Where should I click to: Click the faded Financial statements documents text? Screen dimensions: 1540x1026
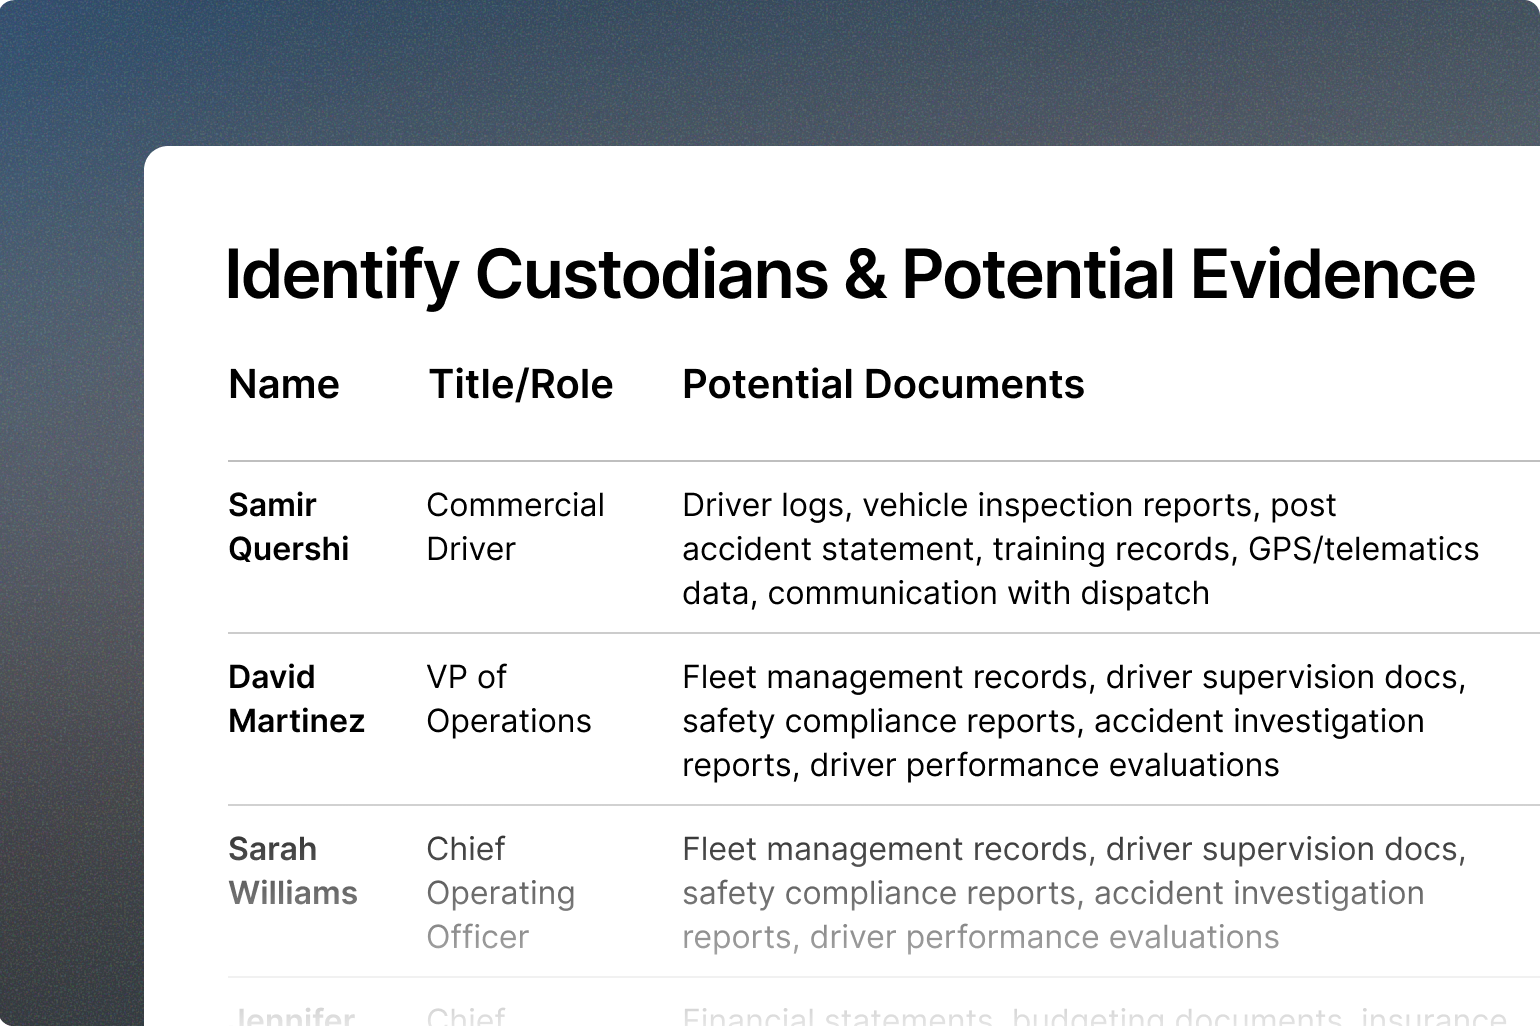click(x=838, y=1017)
